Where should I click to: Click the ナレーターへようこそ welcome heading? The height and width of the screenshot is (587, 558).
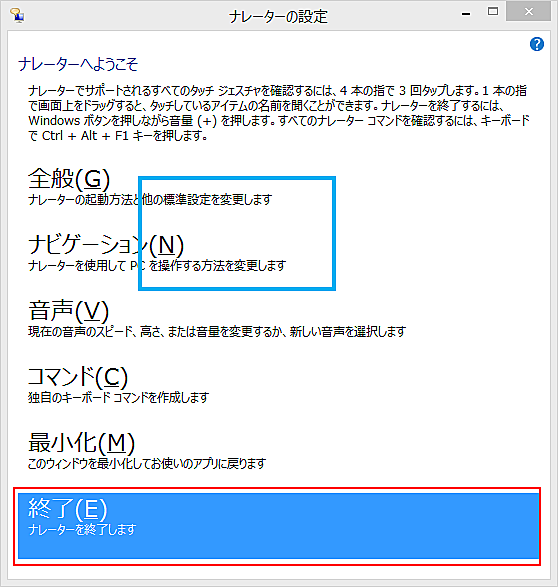pos(78,64)
